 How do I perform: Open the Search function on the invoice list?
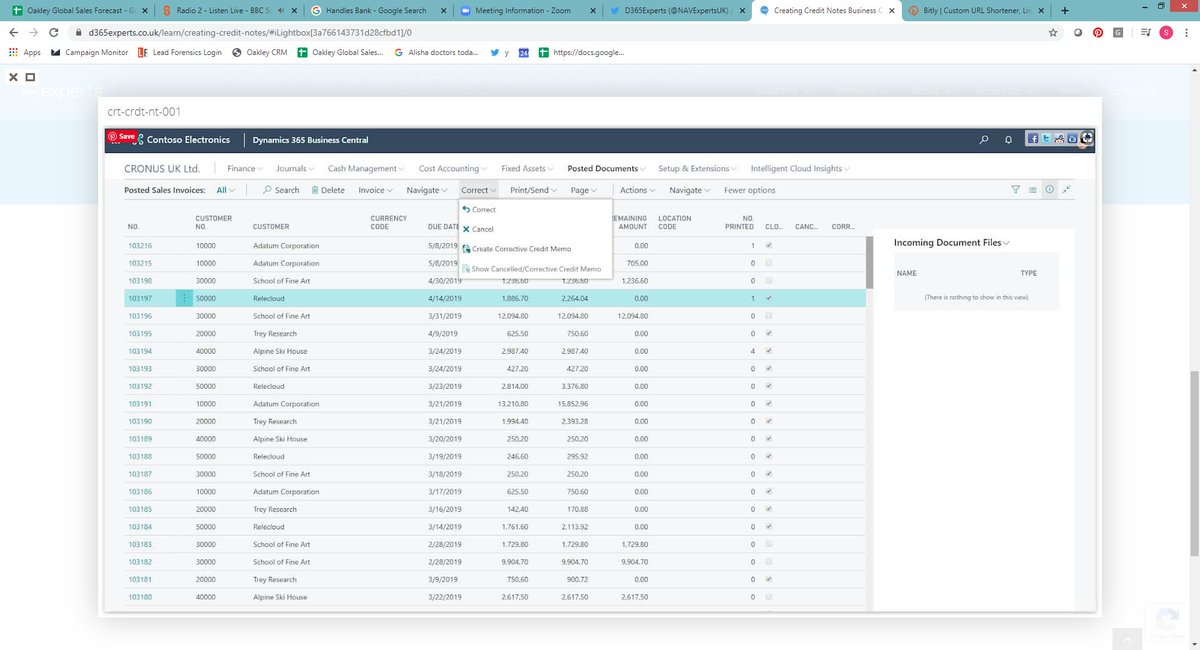pos(284,189)
